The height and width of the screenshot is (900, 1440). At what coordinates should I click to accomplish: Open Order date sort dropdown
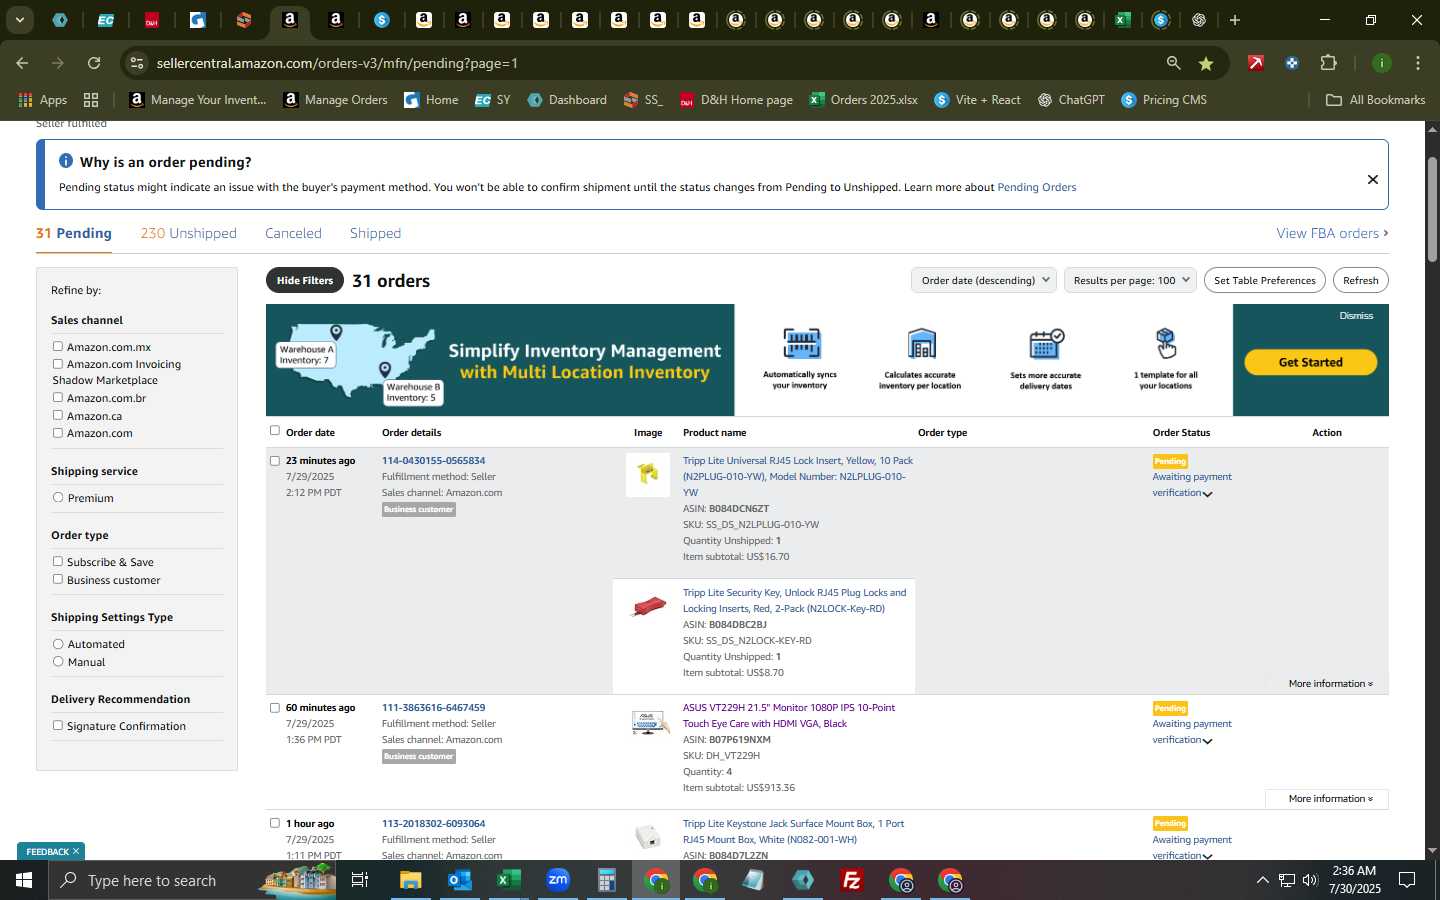984,280
